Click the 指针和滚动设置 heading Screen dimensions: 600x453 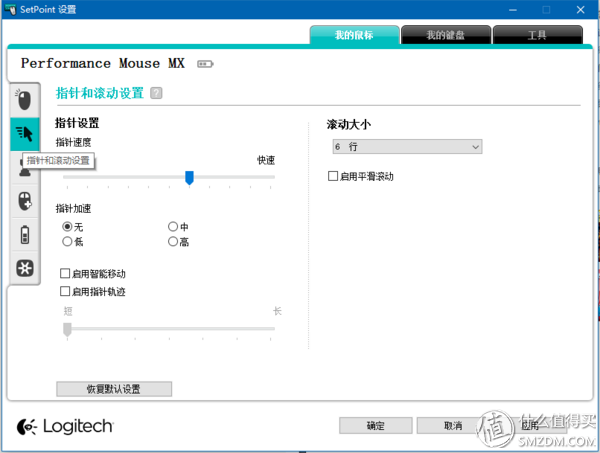tap(100, 93)
